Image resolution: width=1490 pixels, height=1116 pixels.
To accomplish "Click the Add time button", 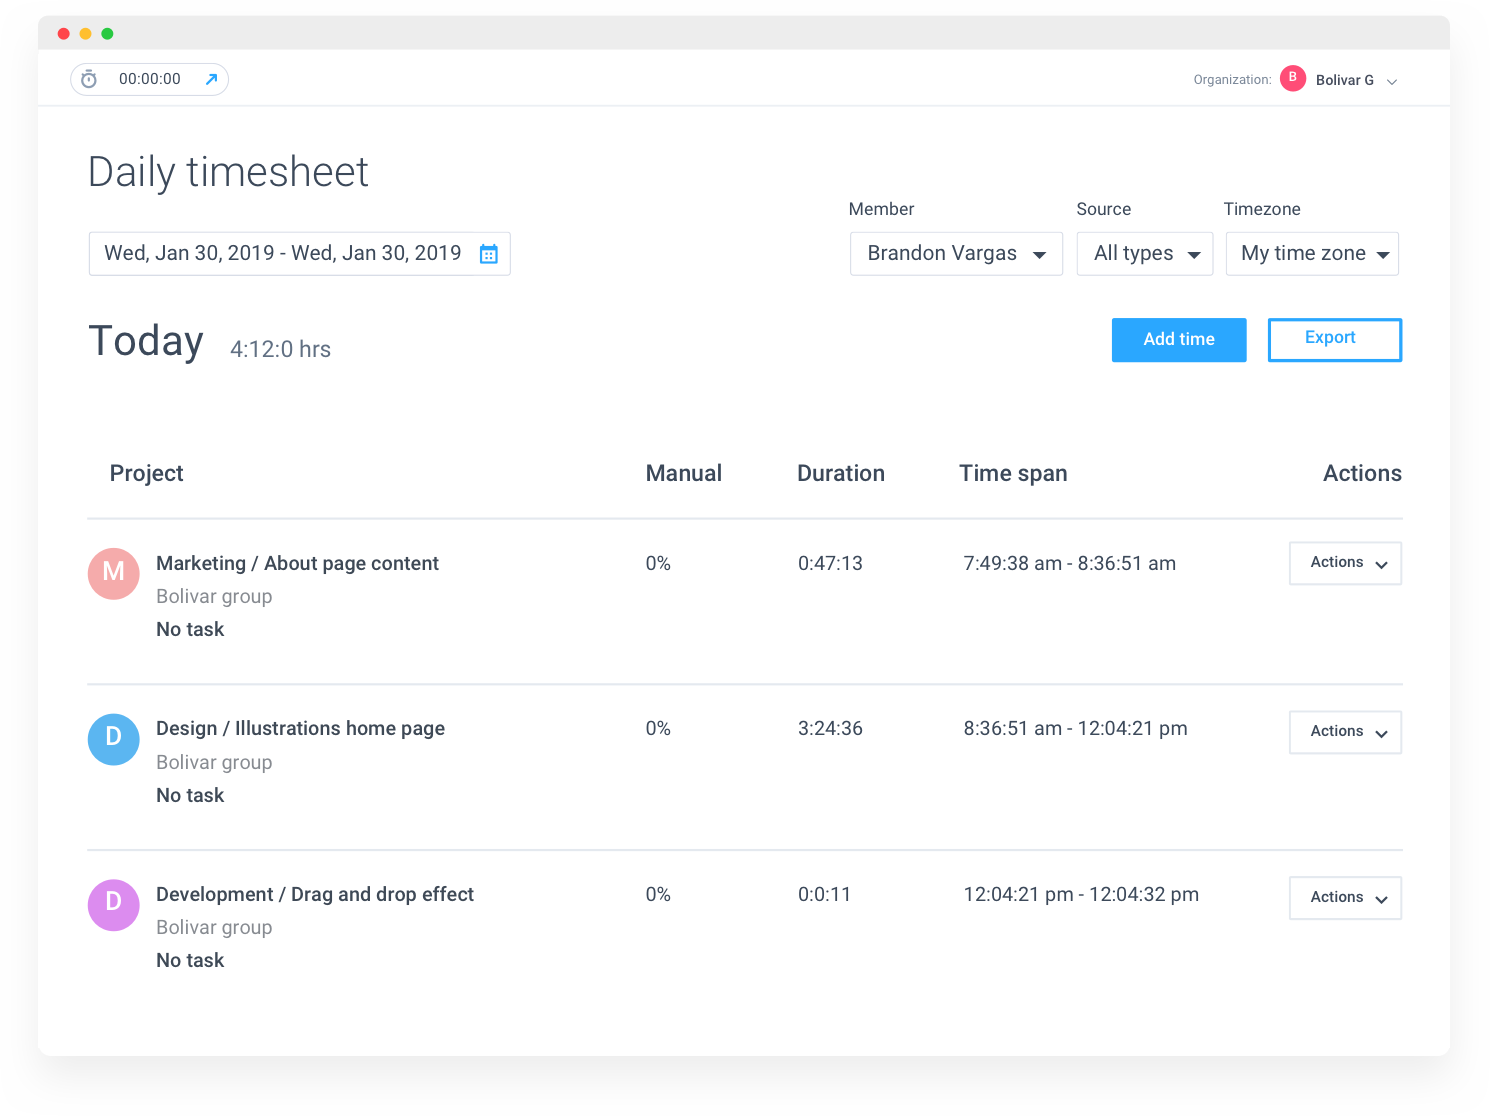I will pyautogui.click(x=1179, y=340).
